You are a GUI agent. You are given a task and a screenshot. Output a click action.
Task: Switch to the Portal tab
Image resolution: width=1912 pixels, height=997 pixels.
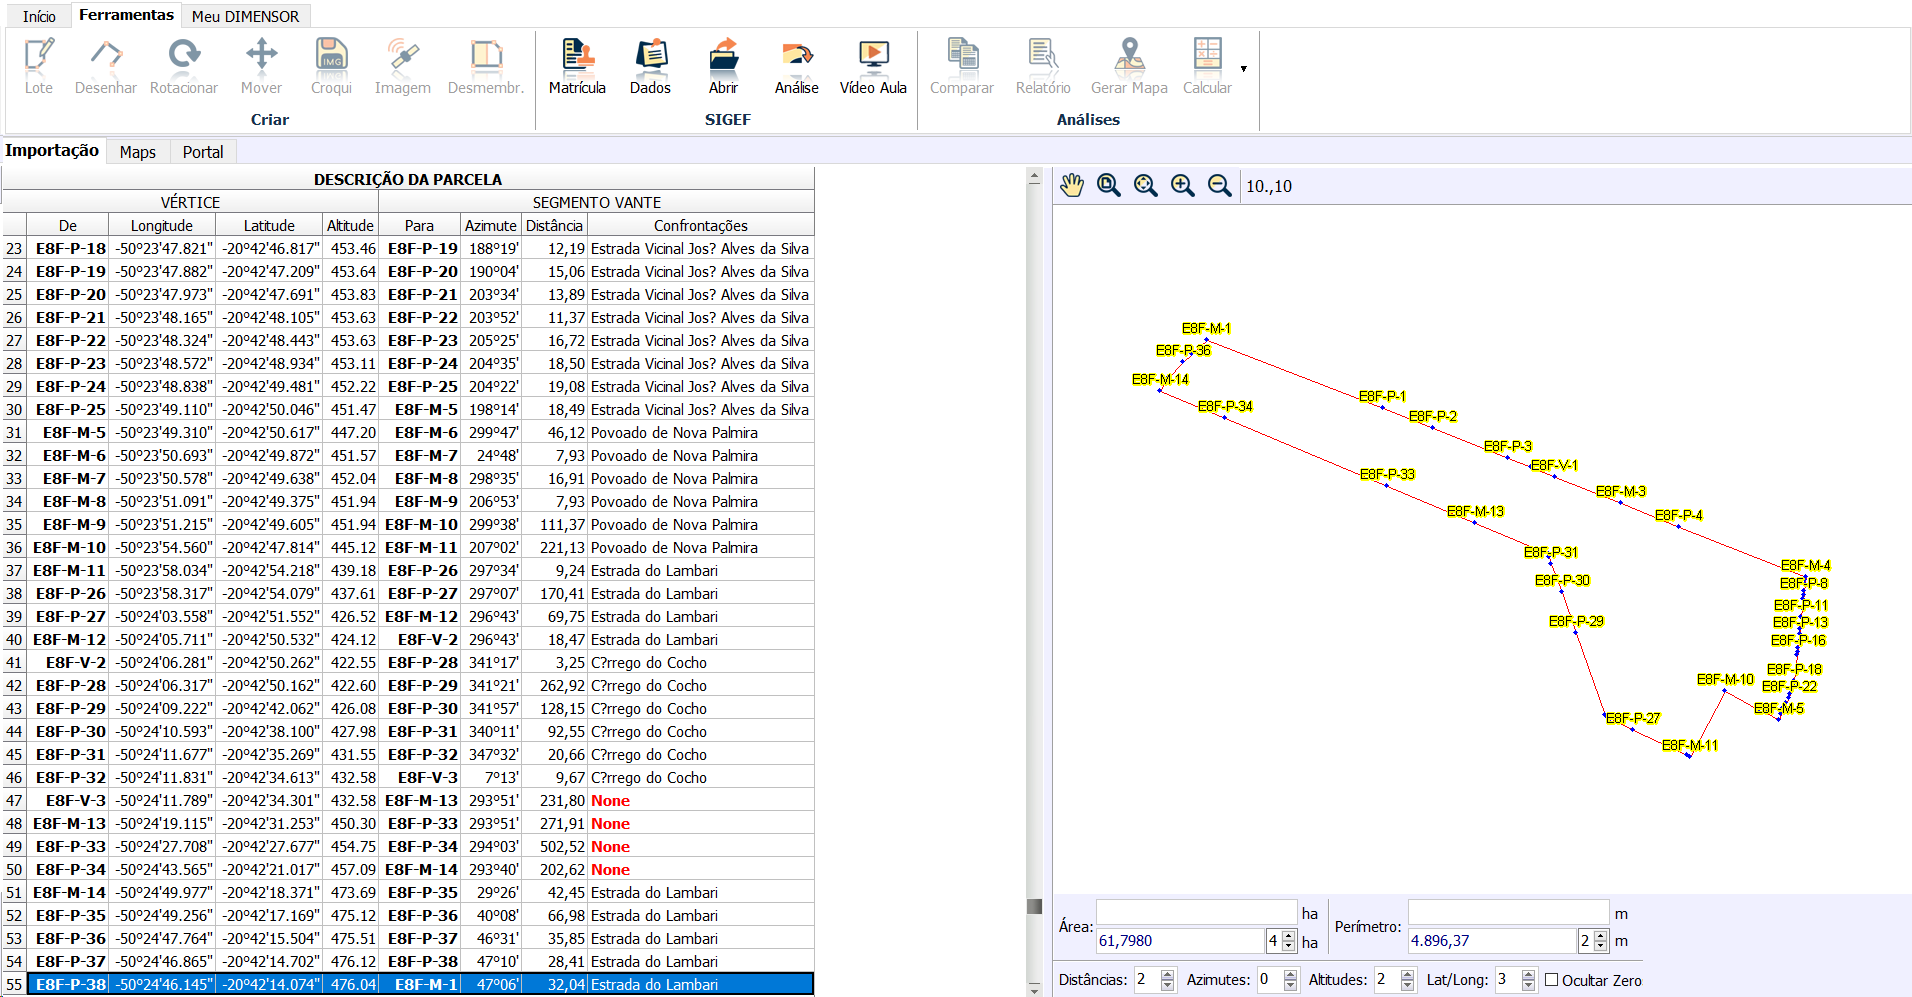[203, 152]
